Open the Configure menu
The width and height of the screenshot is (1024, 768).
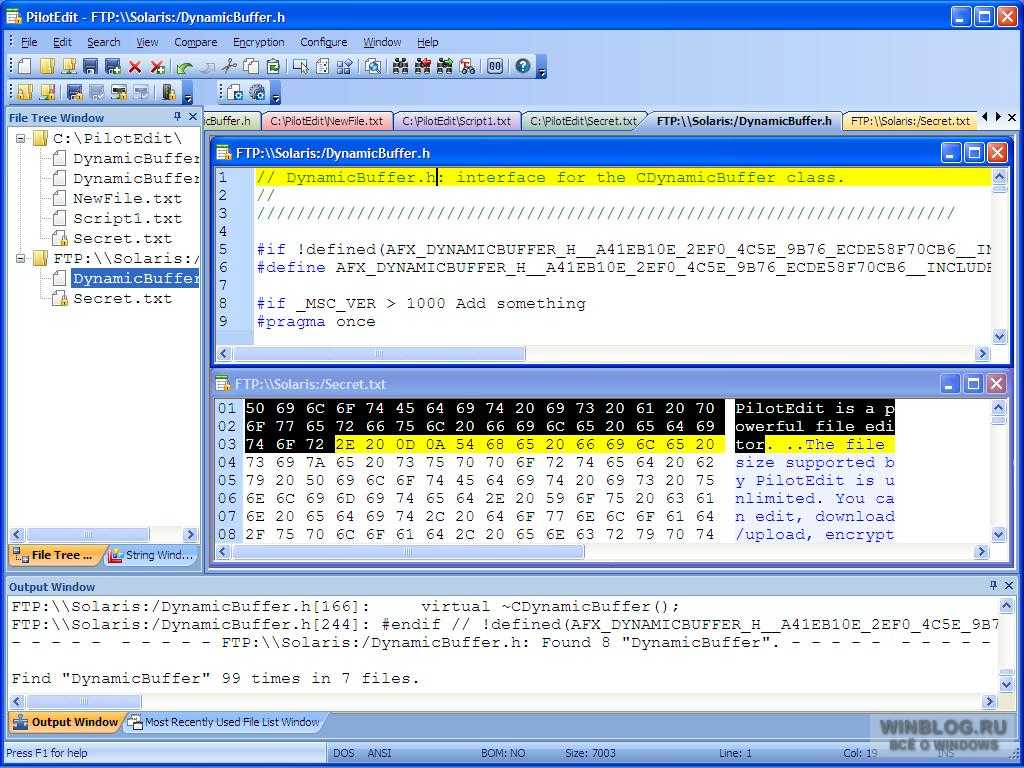coord(323,42)
